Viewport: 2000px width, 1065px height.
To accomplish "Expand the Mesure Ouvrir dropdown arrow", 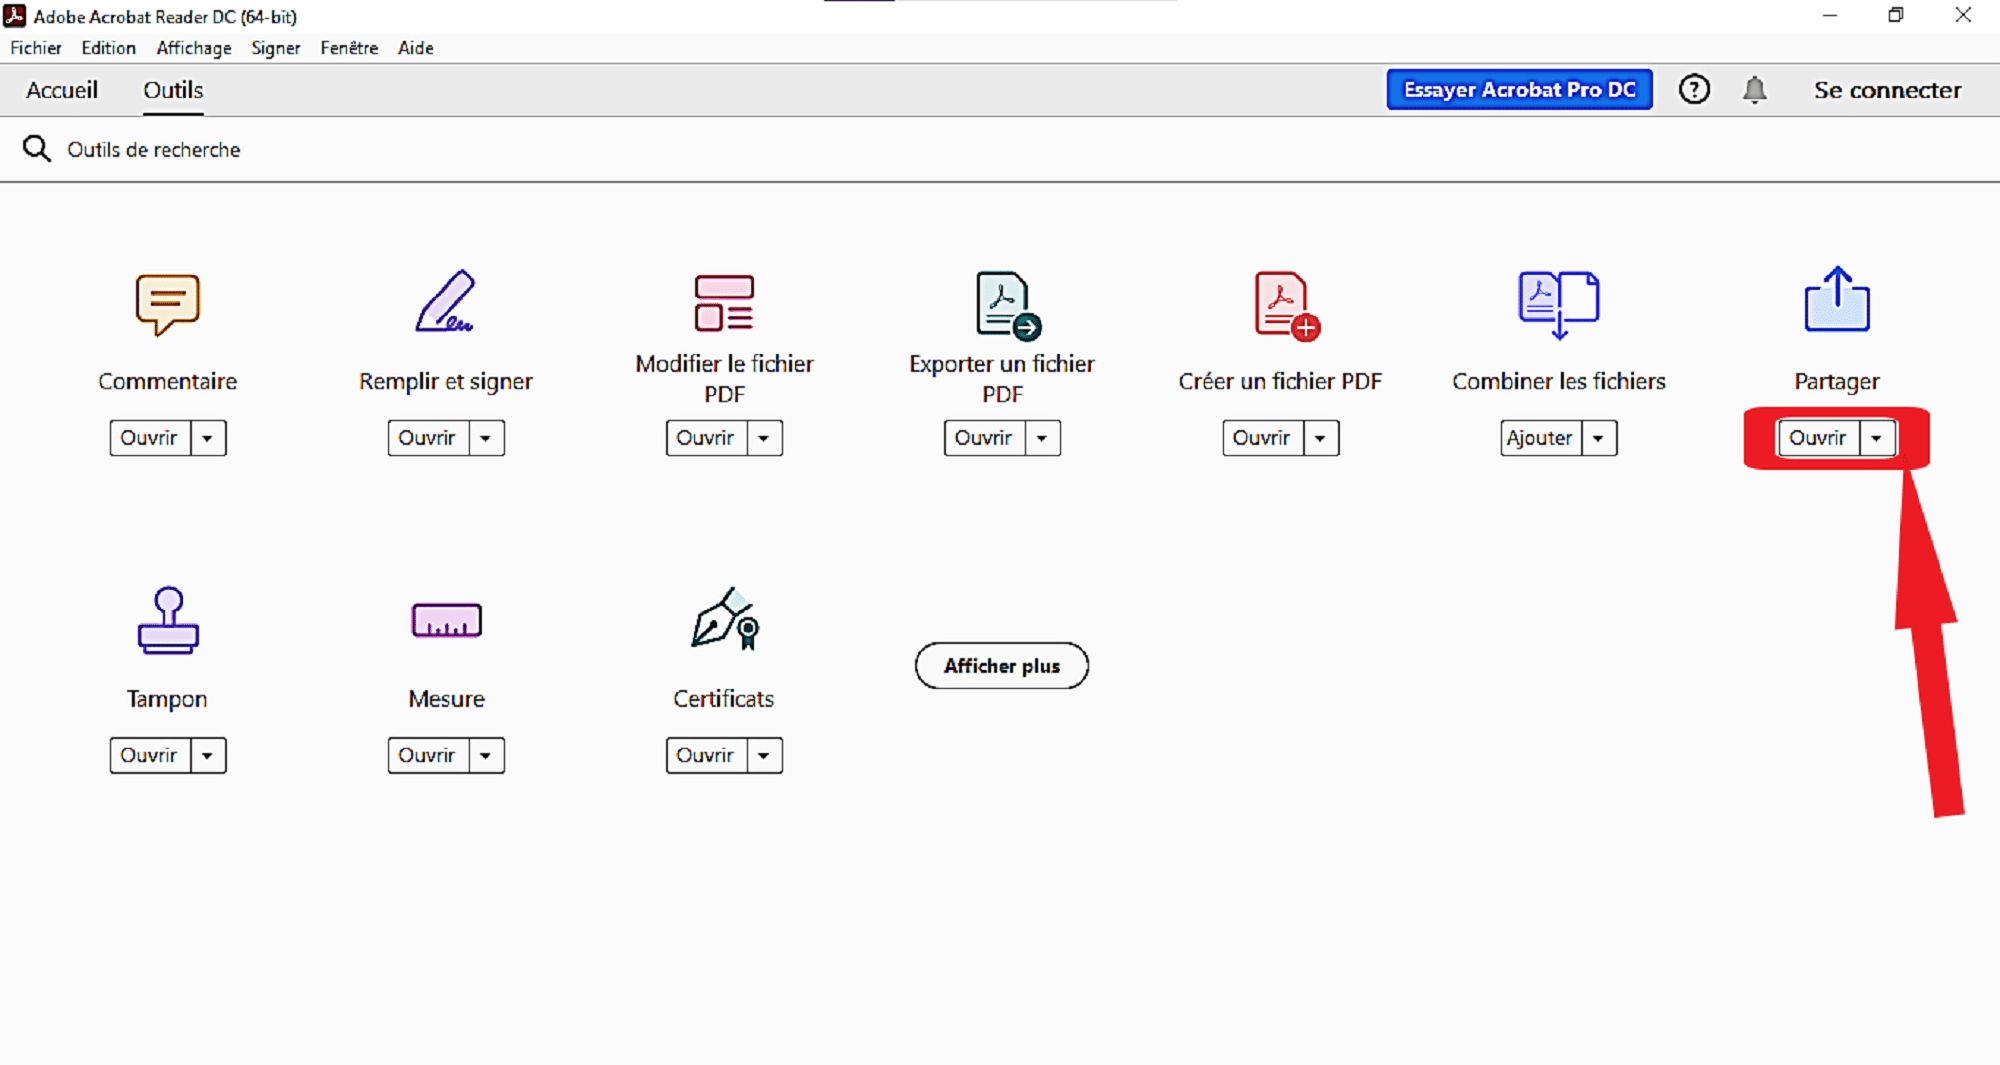I will [486, 755].
